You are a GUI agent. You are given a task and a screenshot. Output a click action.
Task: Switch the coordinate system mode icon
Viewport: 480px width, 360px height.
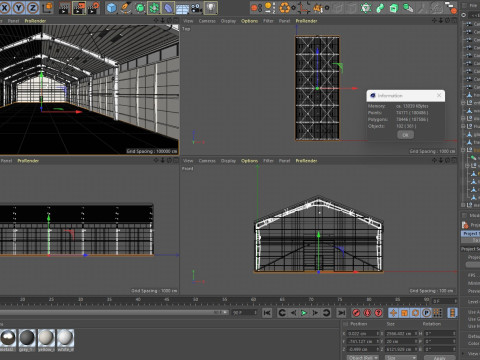tap(48, 8)
